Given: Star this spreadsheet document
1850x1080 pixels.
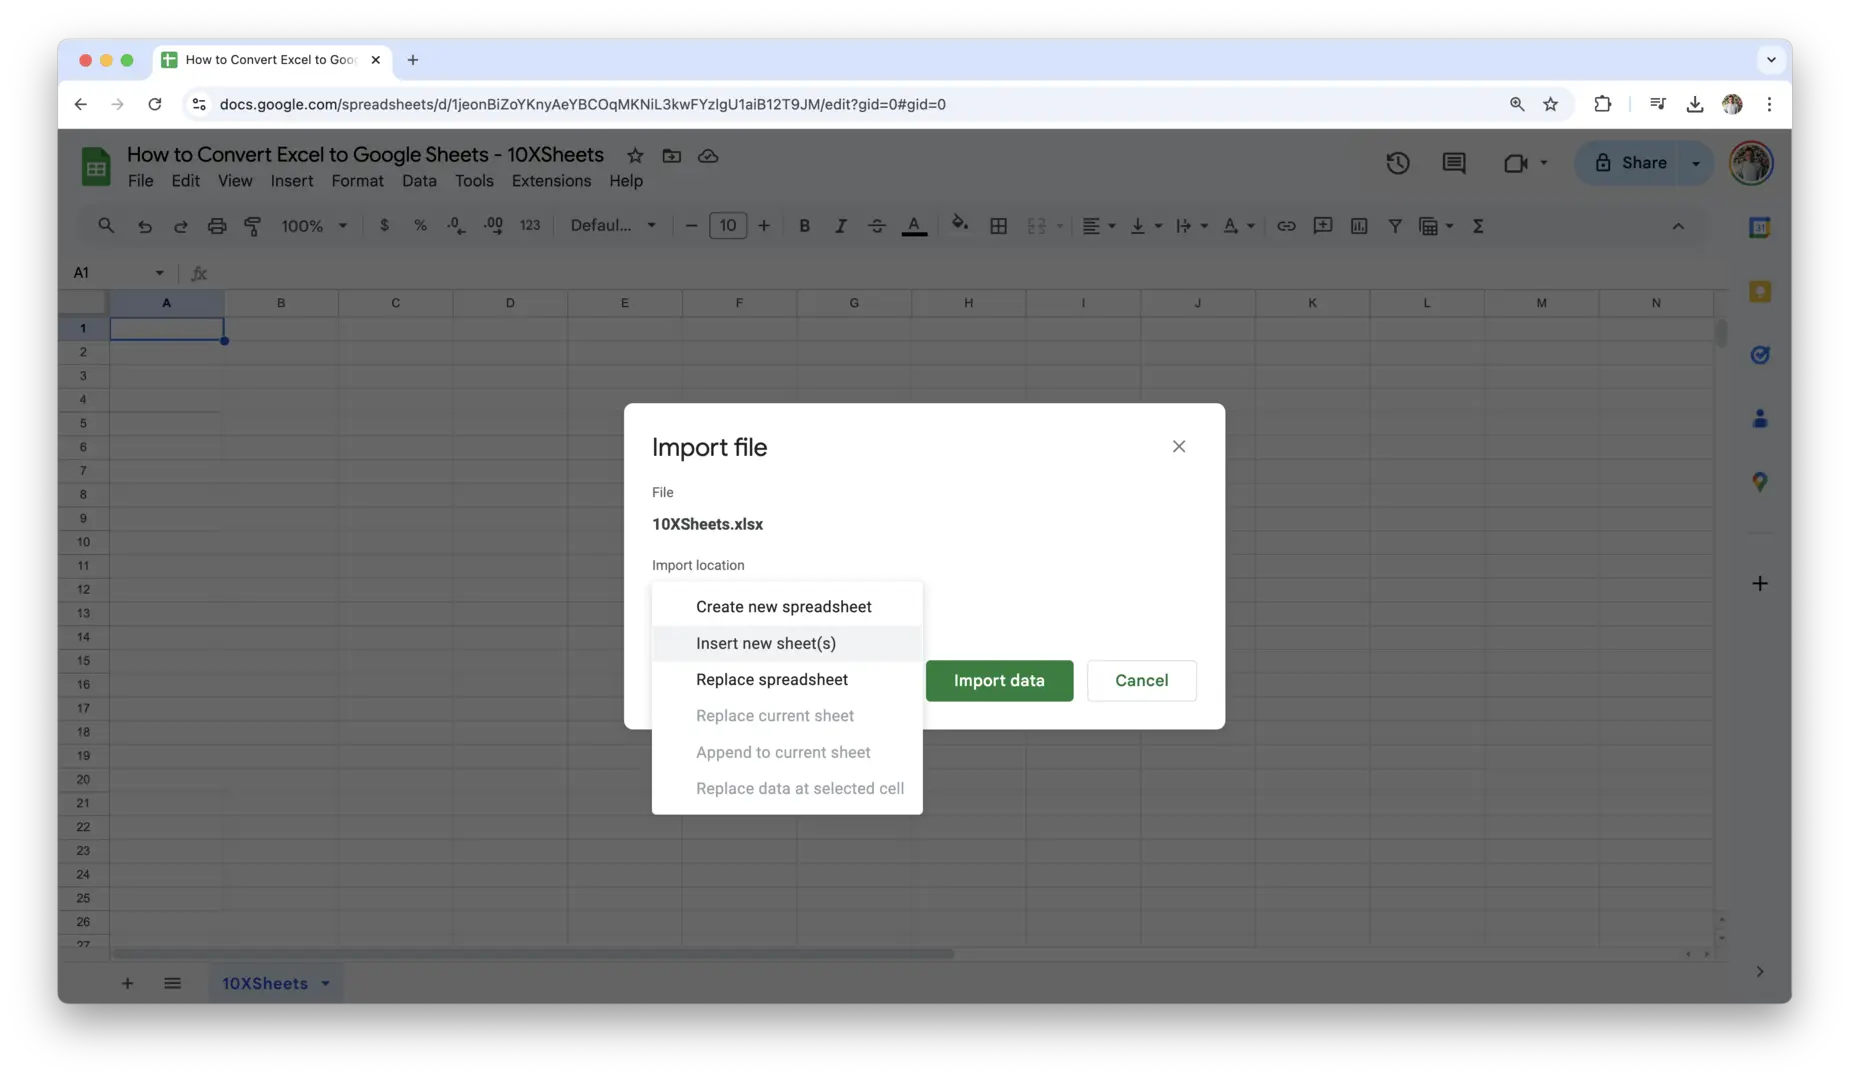Looking at the screenshot, I should [635, 156].
